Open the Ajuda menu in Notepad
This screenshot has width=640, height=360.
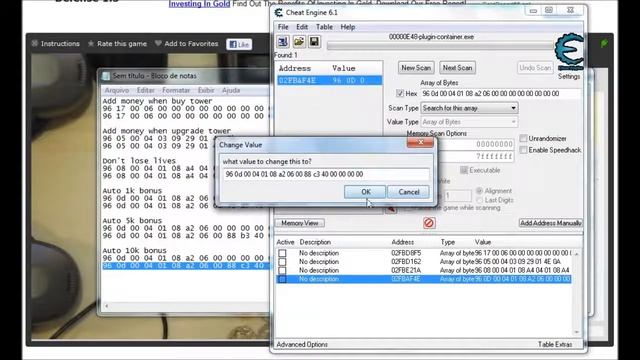pyautogui.click(x=231, y=90)
